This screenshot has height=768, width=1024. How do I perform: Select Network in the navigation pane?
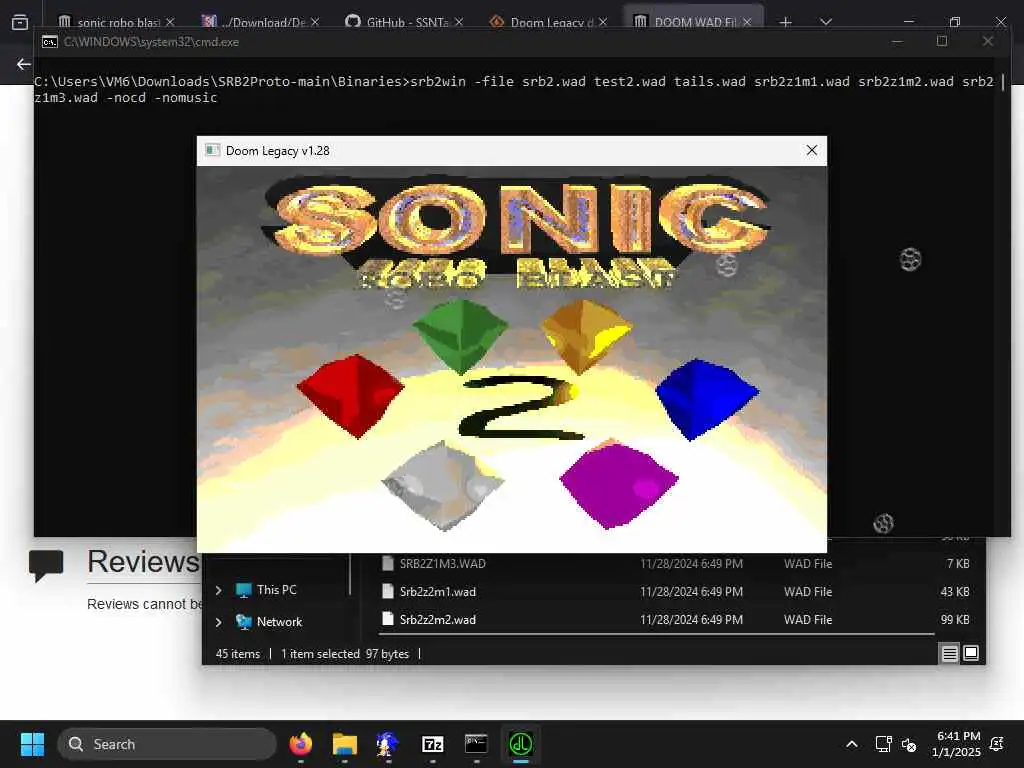[x=280, y=622]
